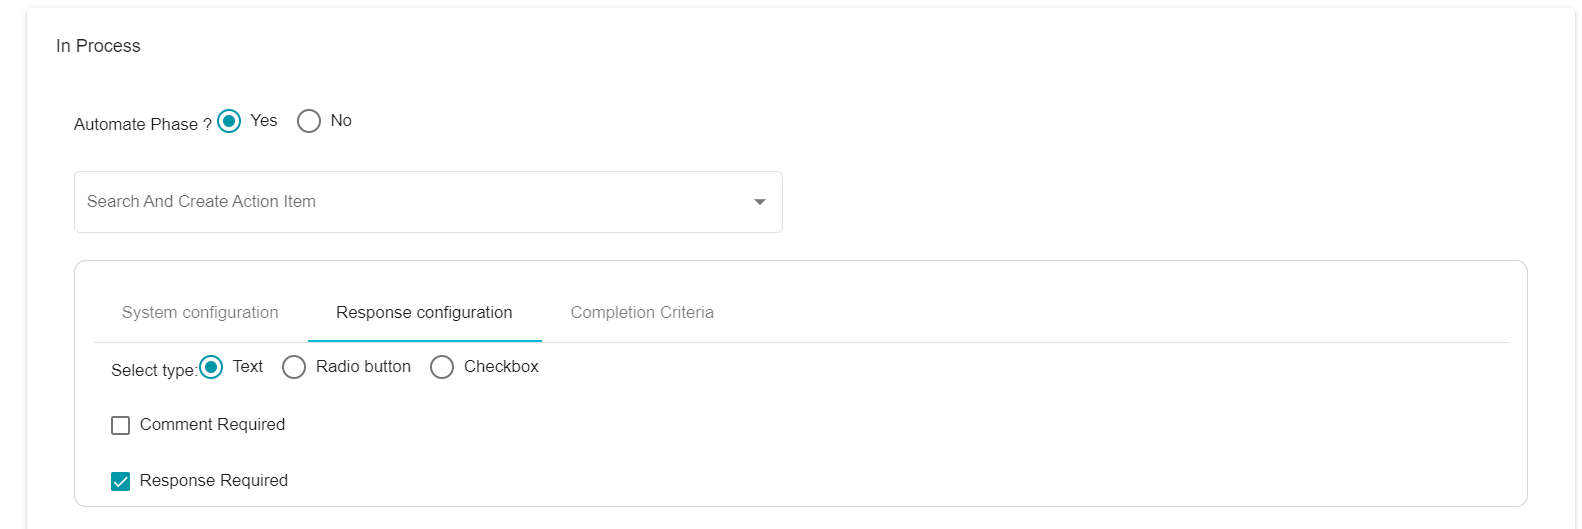Click the In Process phase heading
The width and height of the screenshot is (1582, 529).
click(98, 46)
